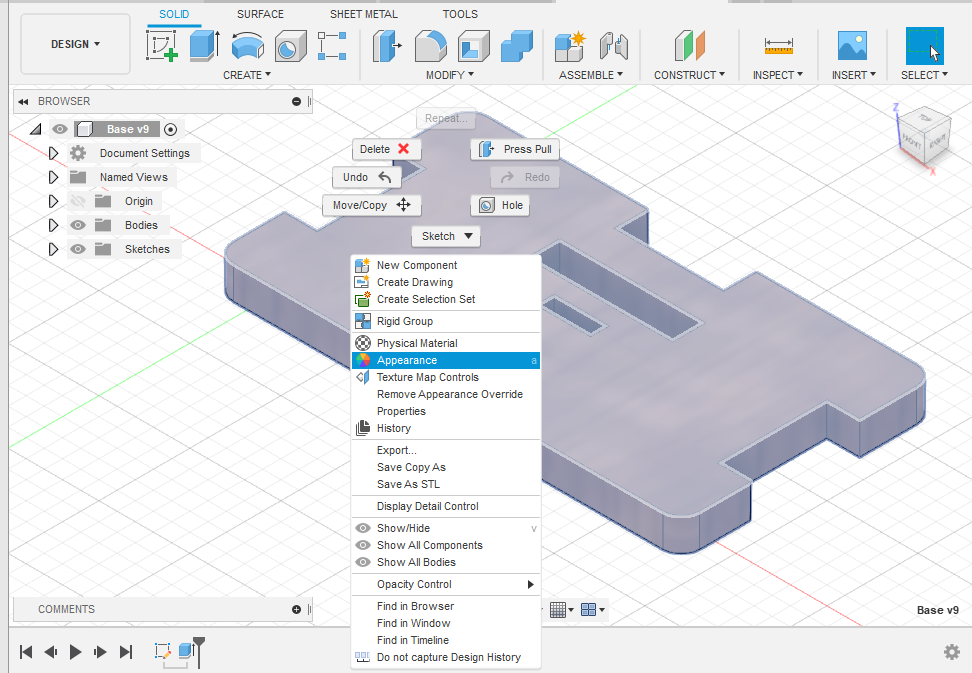Viewport: 972px width, 673px height.
Task: Open the Modify dropdown menu
Action: point(450,75)
